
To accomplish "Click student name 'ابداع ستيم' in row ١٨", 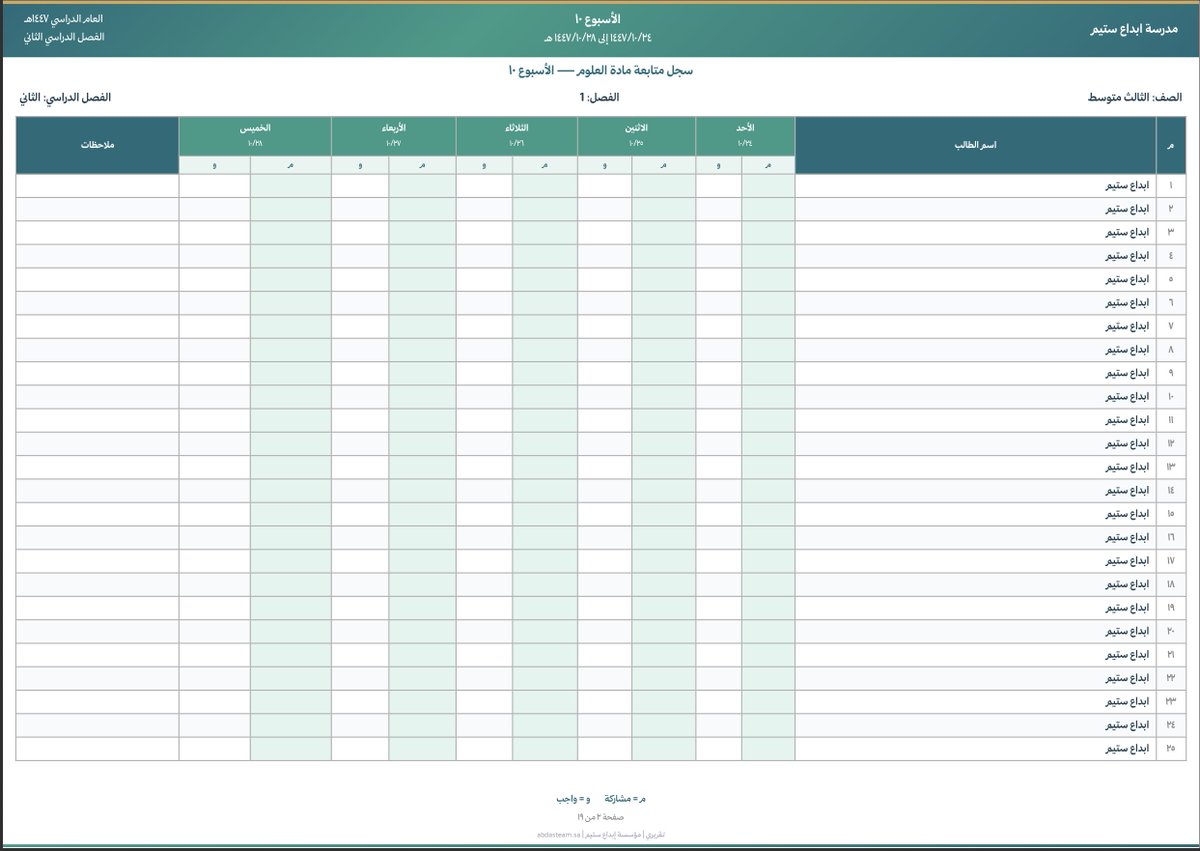I will point(1127,584).
